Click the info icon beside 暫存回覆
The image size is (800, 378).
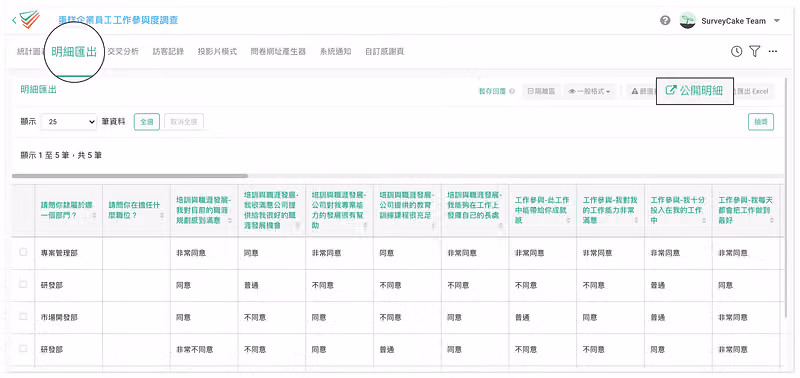512,91
